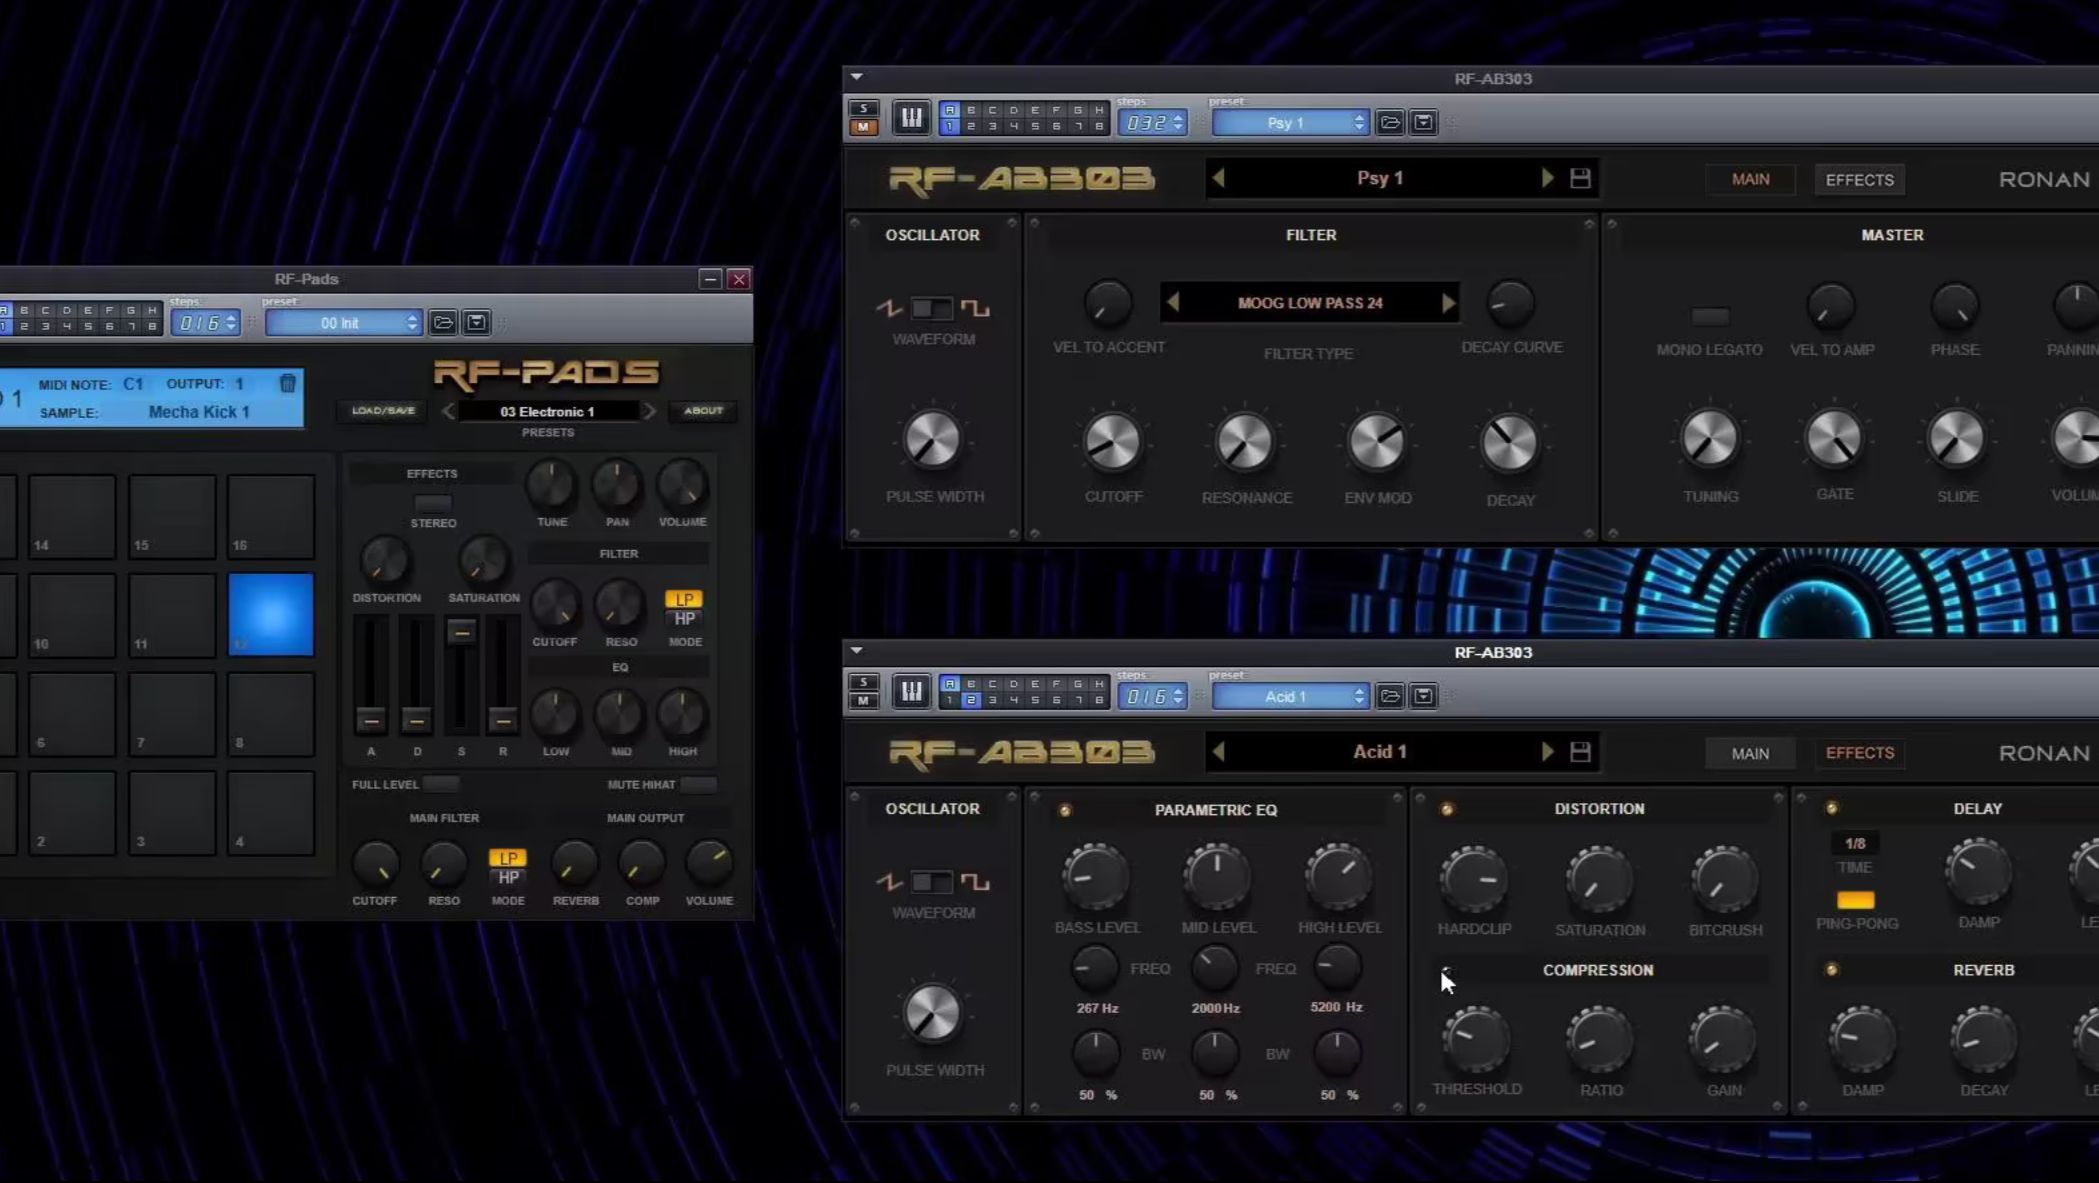Screen dimensions: 2099x1183
Task: Change steps value 016 in bottom RF-AB303
Action: tap(1153, 697)
